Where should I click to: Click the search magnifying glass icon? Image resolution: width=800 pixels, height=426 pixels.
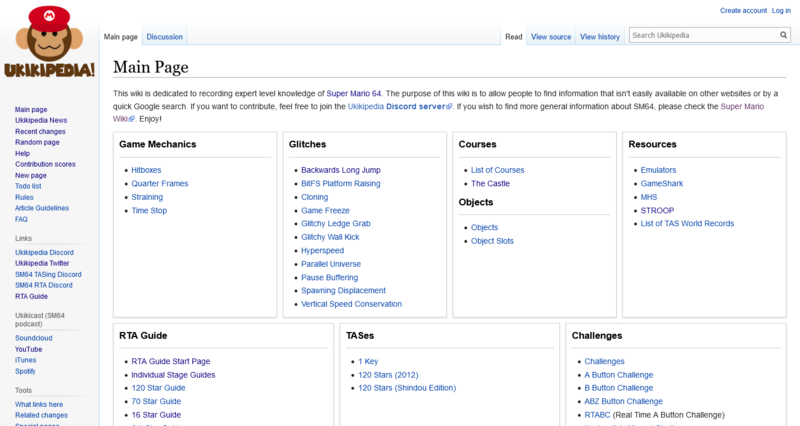pyautogui.click(x=784, y=35)
